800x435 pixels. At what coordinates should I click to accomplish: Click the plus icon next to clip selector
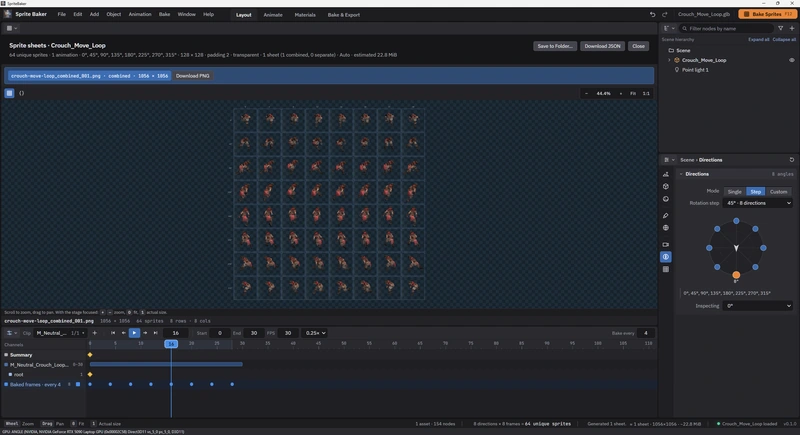[94, 333]
